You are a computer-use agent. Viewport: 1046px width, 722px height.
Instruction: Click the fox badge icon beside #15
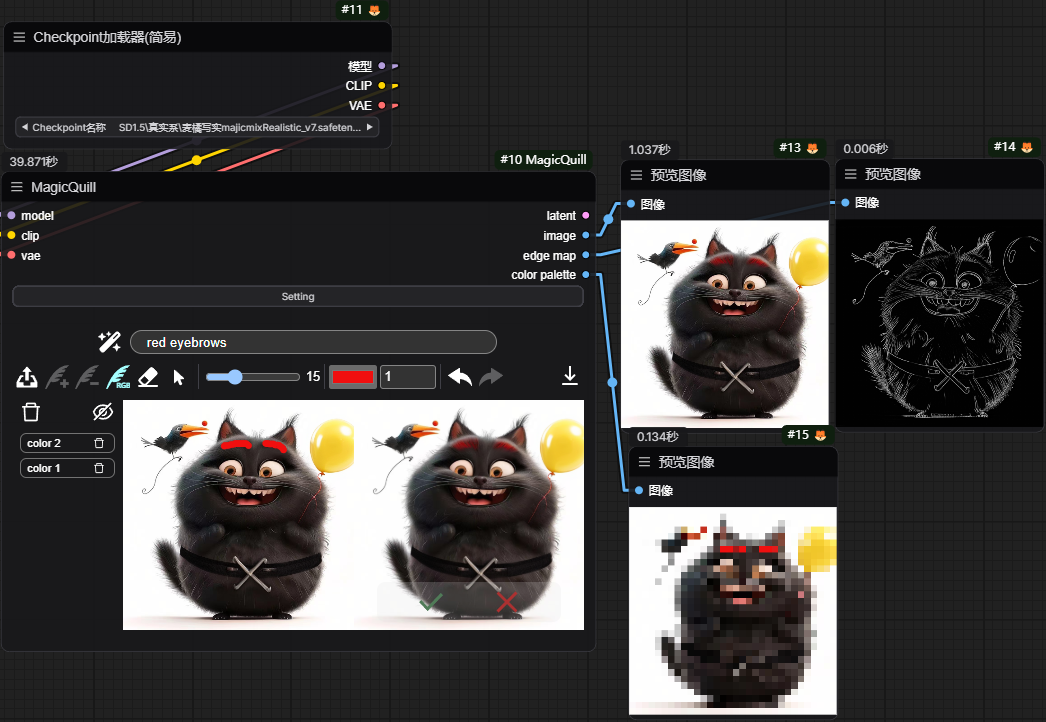tap(821, 435)
